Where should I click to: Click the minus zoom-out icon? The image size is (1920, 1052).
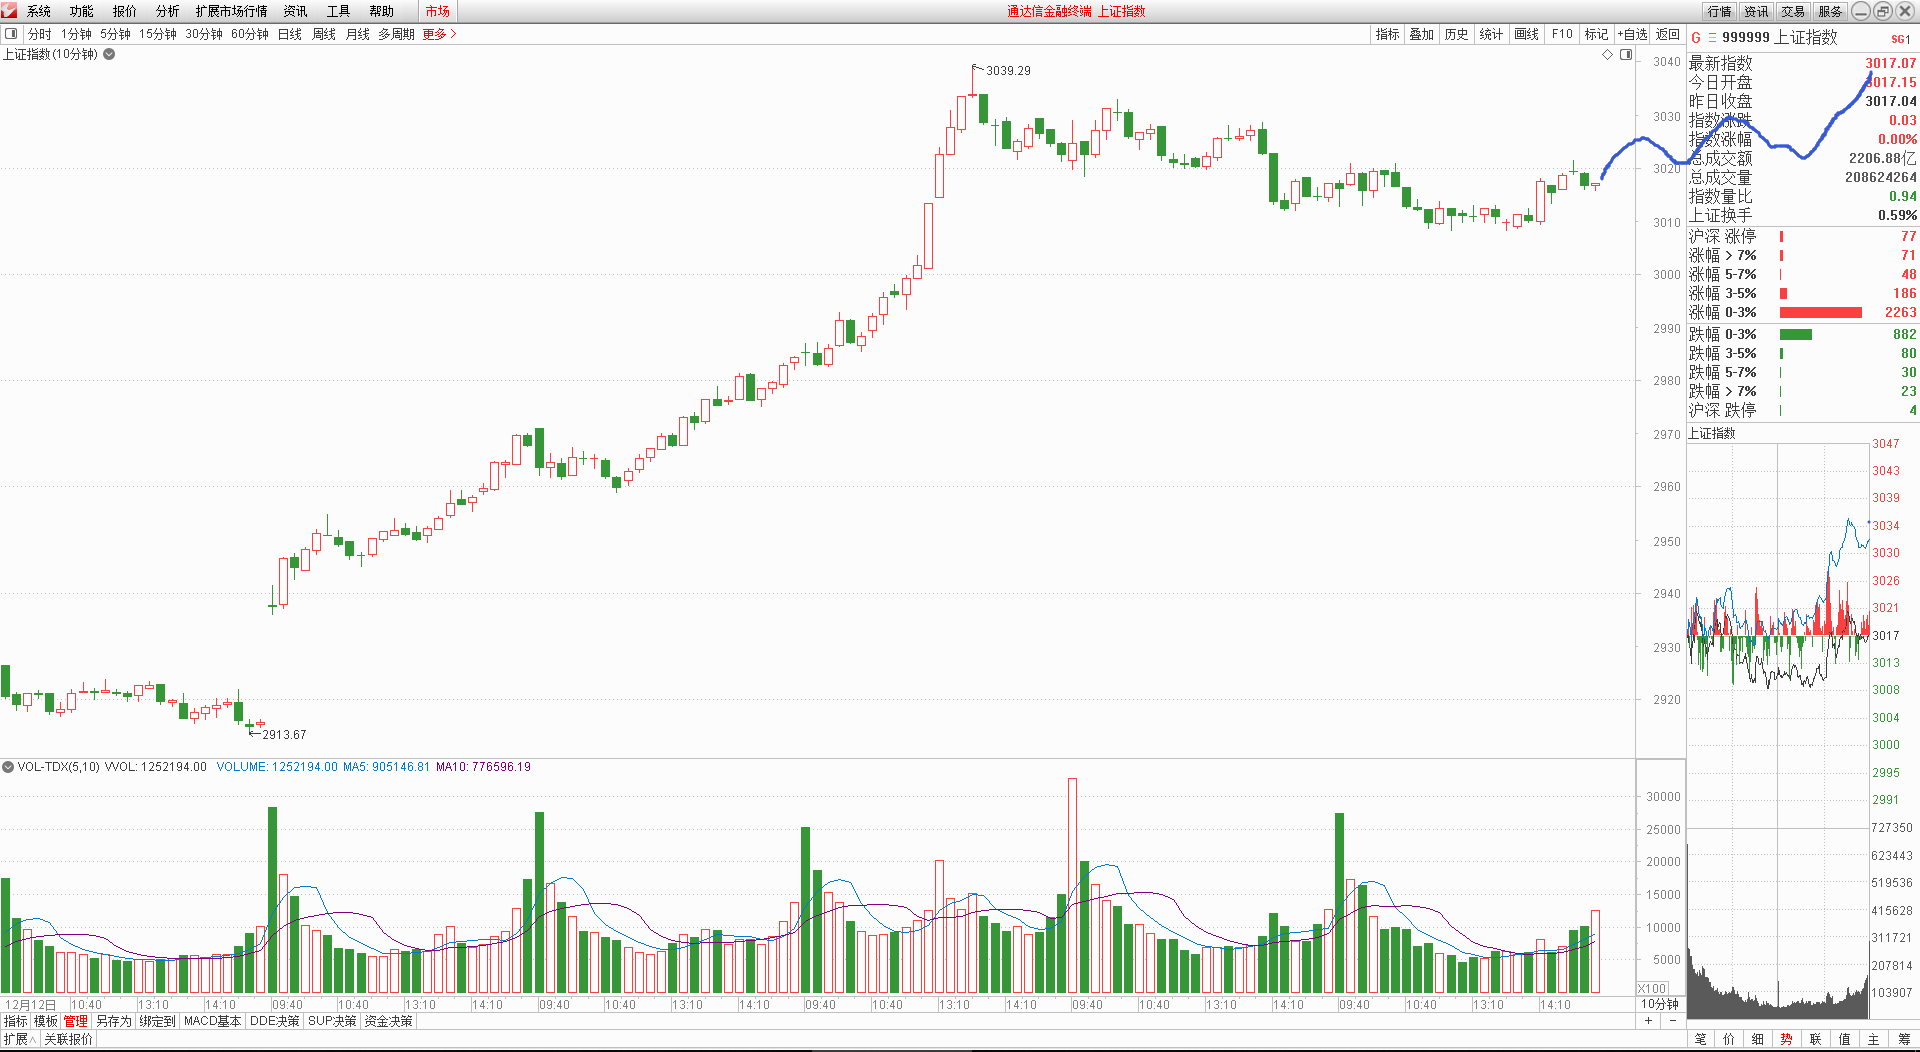point(1672,1021)
